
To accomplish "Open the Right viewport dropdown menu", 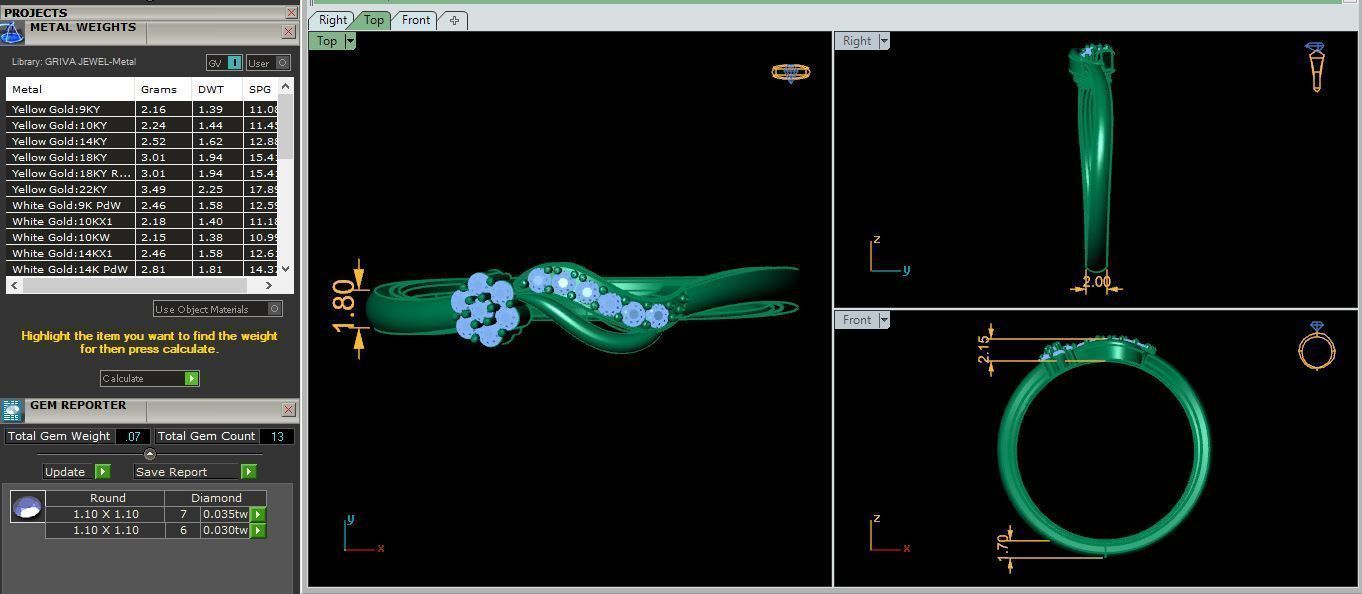I will point(884,41).
